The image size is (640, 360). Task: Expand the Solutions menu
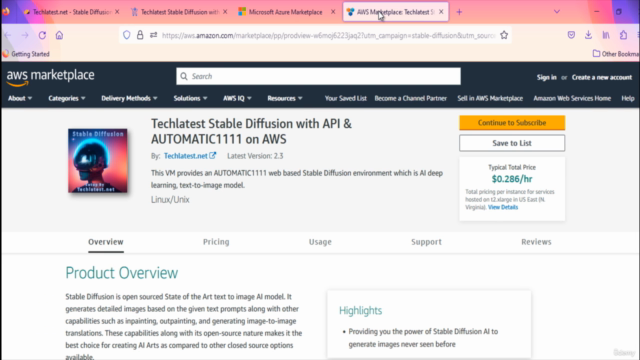pyautogui.click(x=191, y=98)
